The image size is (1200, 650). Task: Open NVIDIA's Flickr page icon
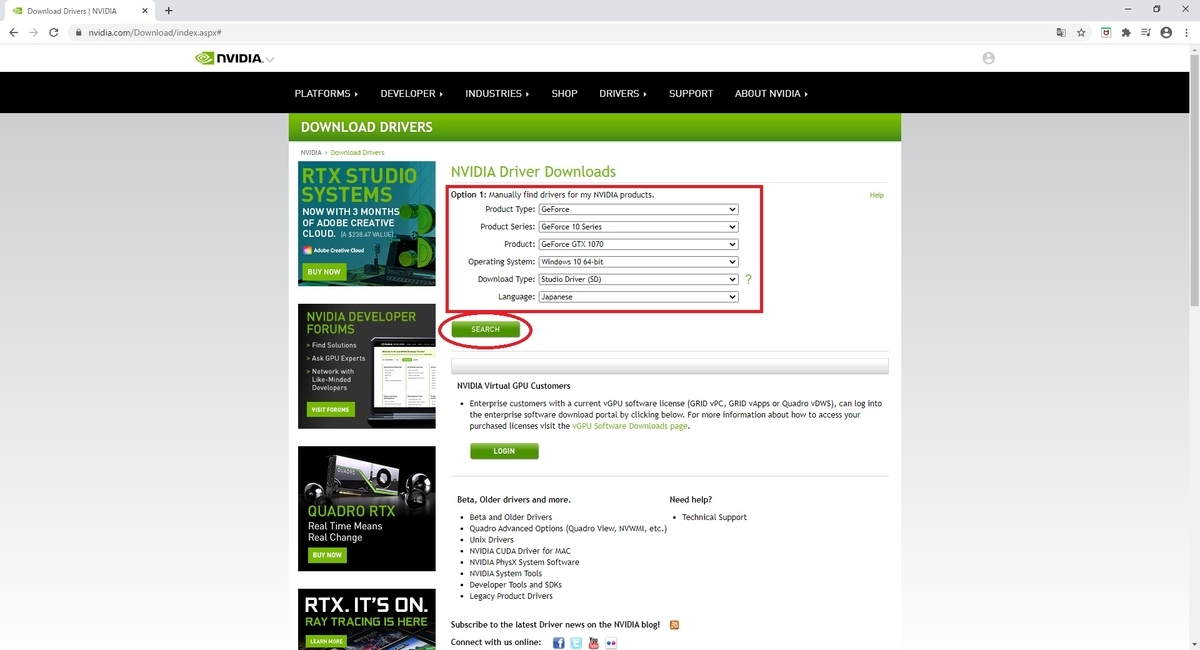tap(610, 642)
